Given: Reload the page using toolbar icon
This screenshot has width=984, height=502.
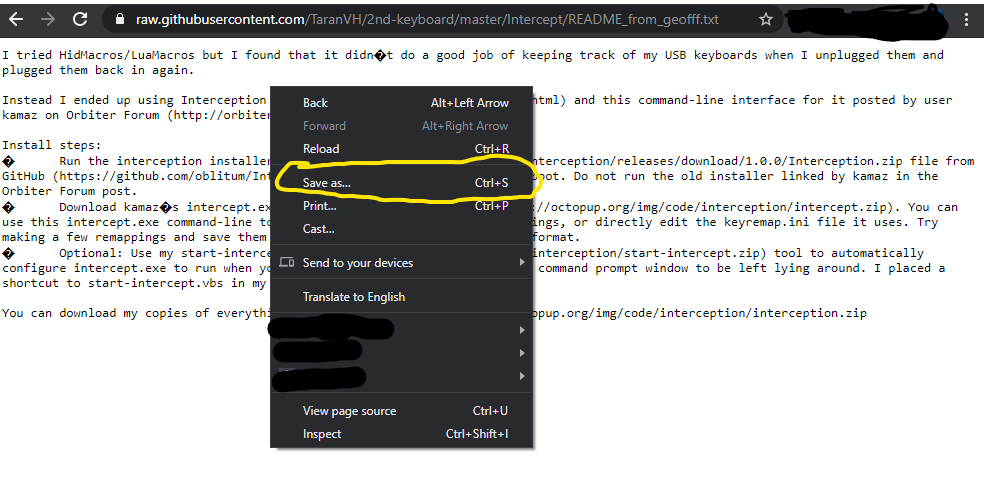Looking at the screenshot, I should tap(80, 19).
